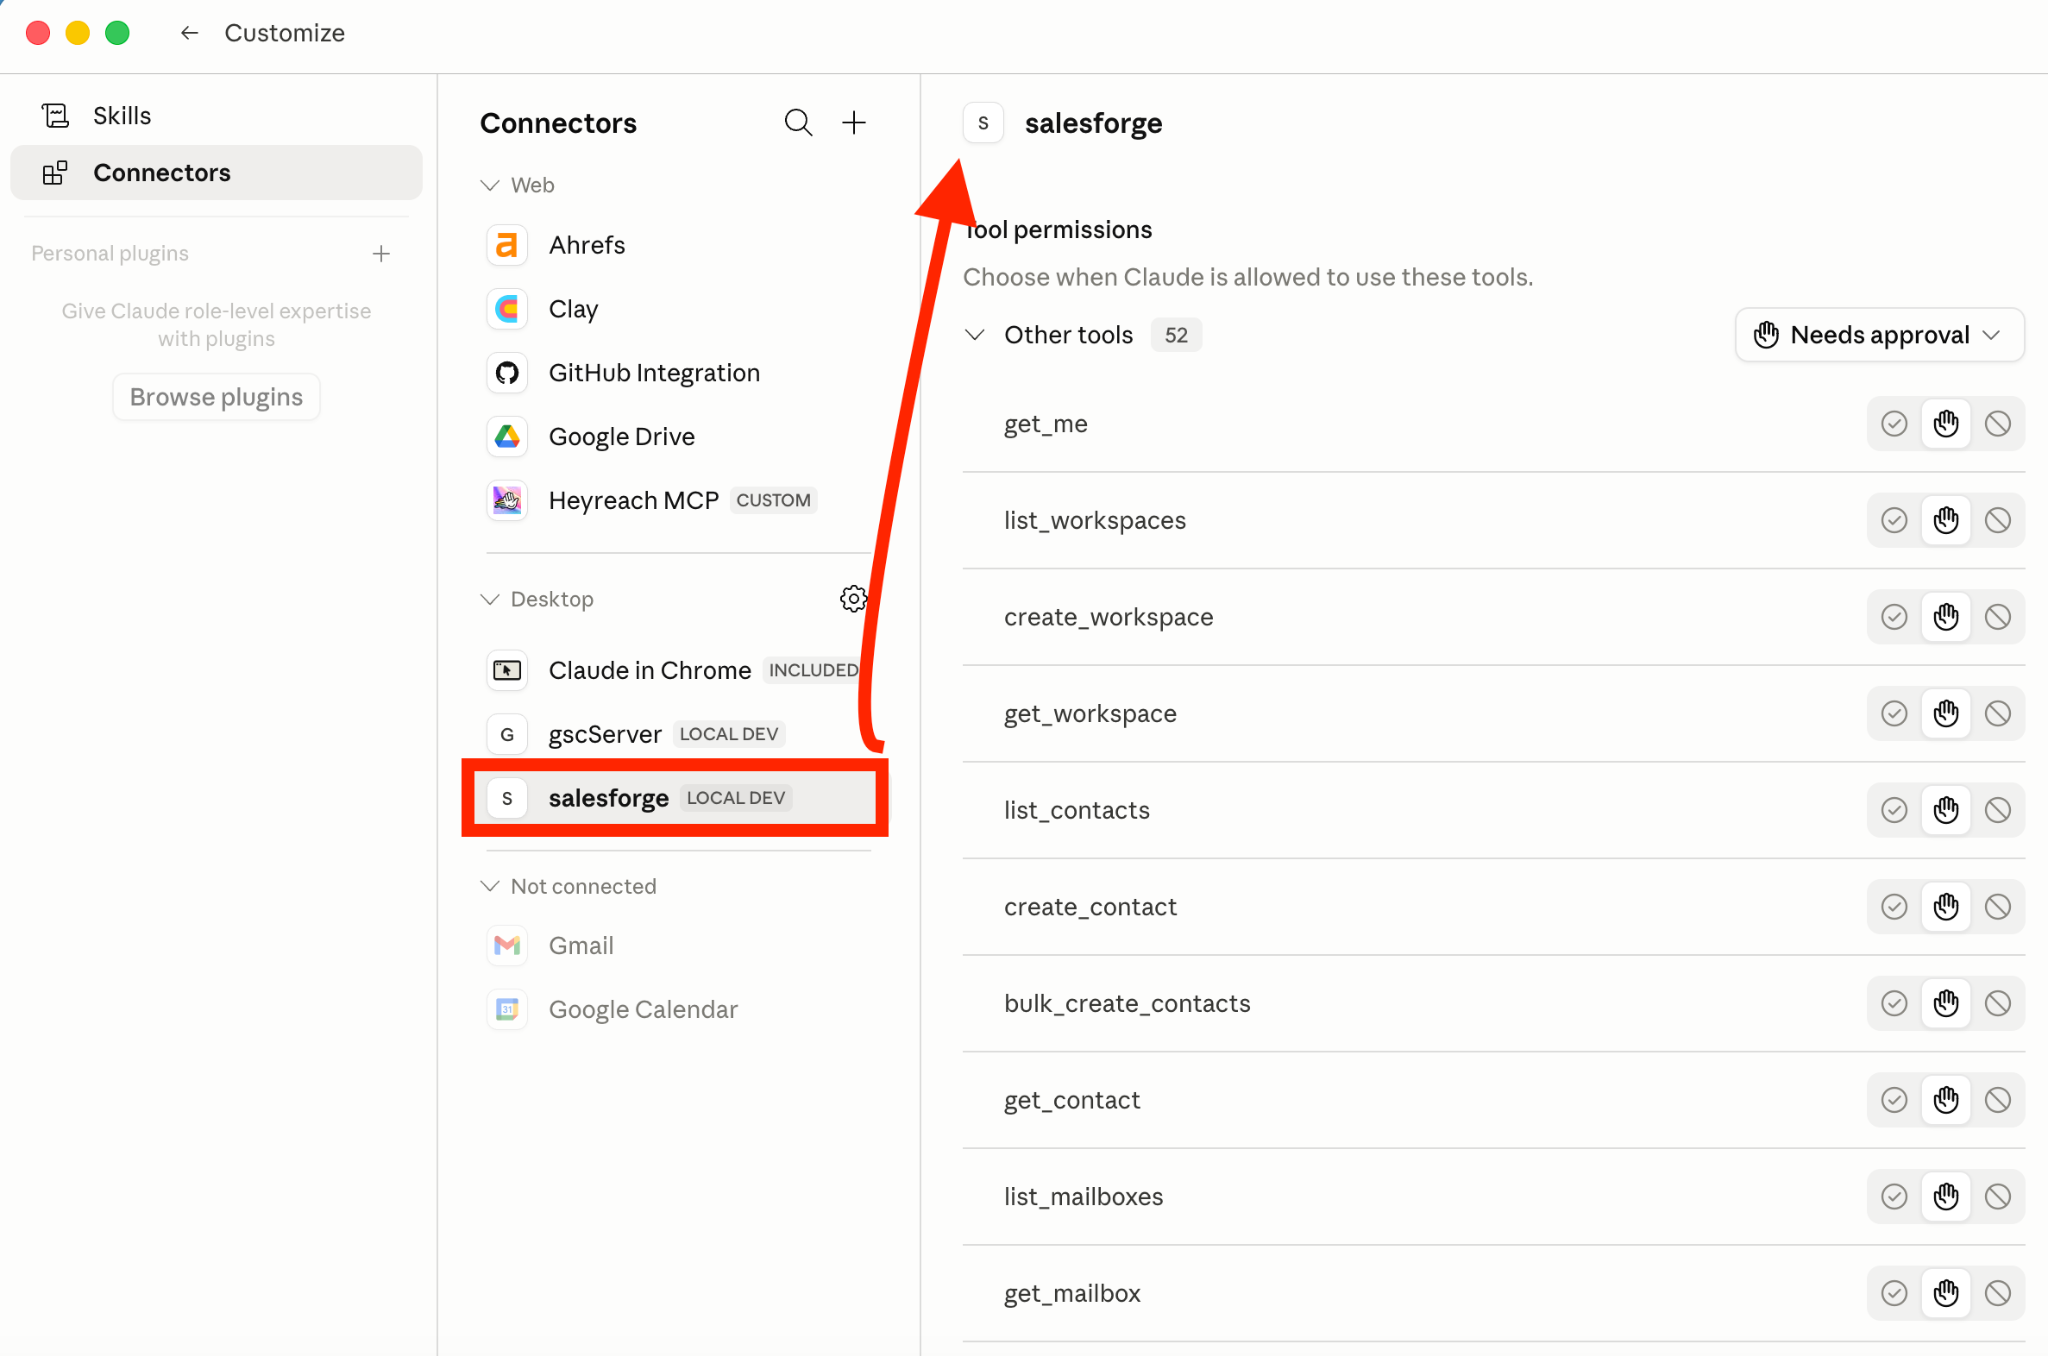Click the back arrow next to Customize
This screenshot has height=1356, width=2048.
coord(189,33)
